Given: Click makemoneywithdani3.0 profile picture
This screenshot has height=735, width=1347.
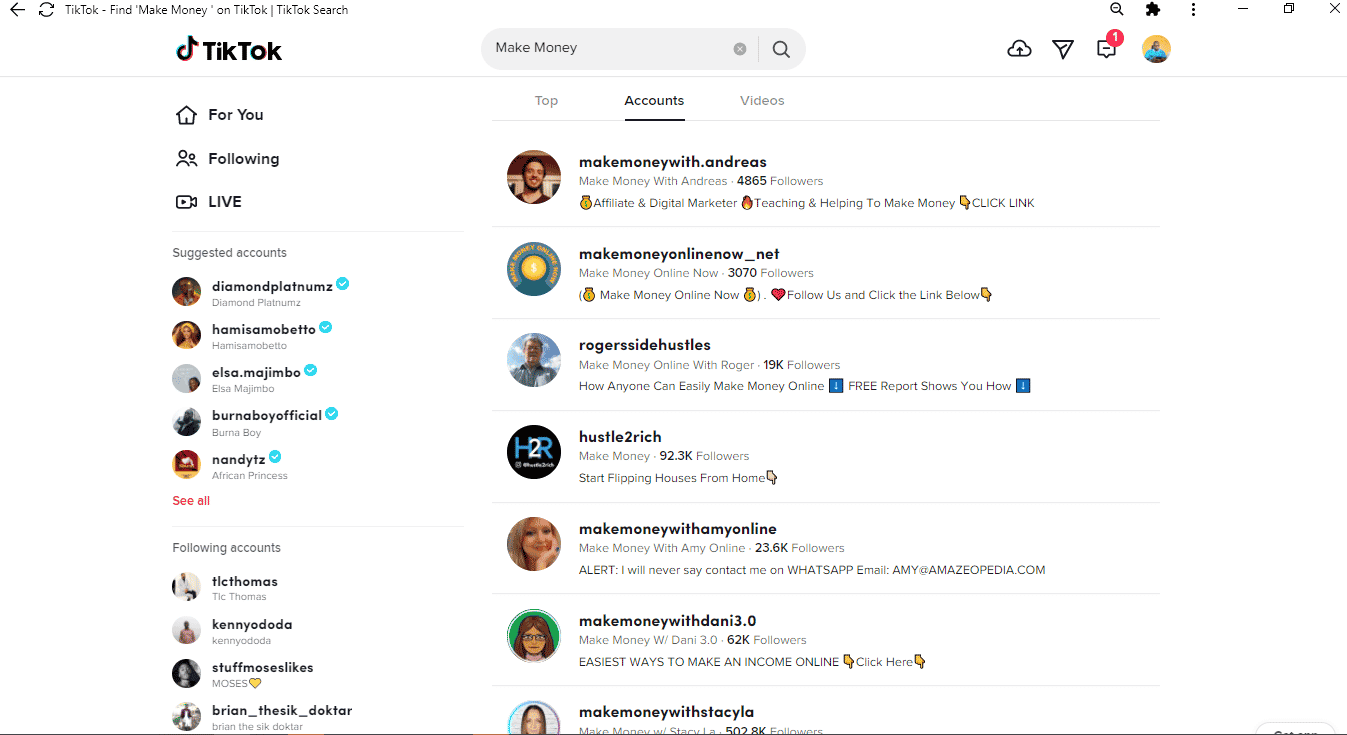Looking at the screenshot, I should point(534,636).
